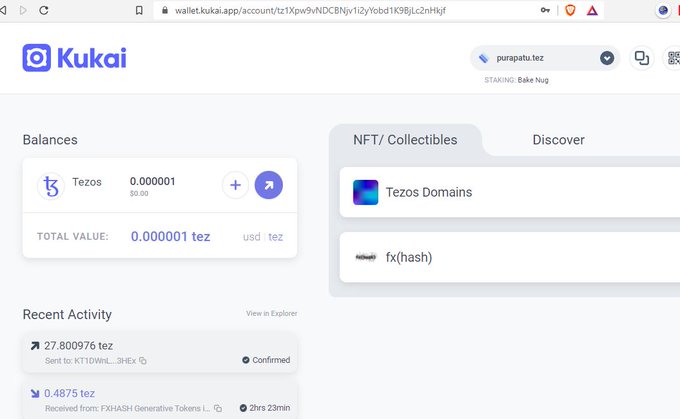
Task: Copy the account address with the copy icon
Action: pos(641,58)
